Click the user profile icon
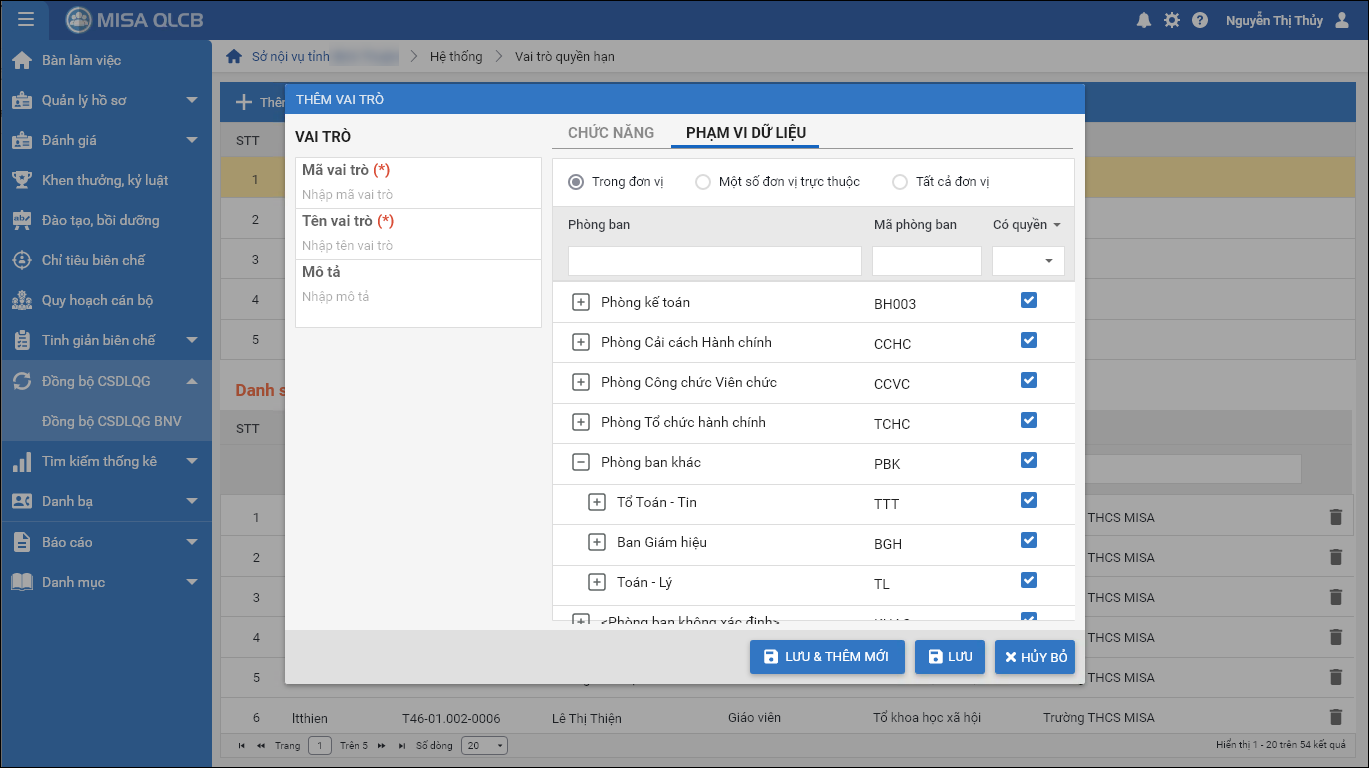 coord(1342,20)
